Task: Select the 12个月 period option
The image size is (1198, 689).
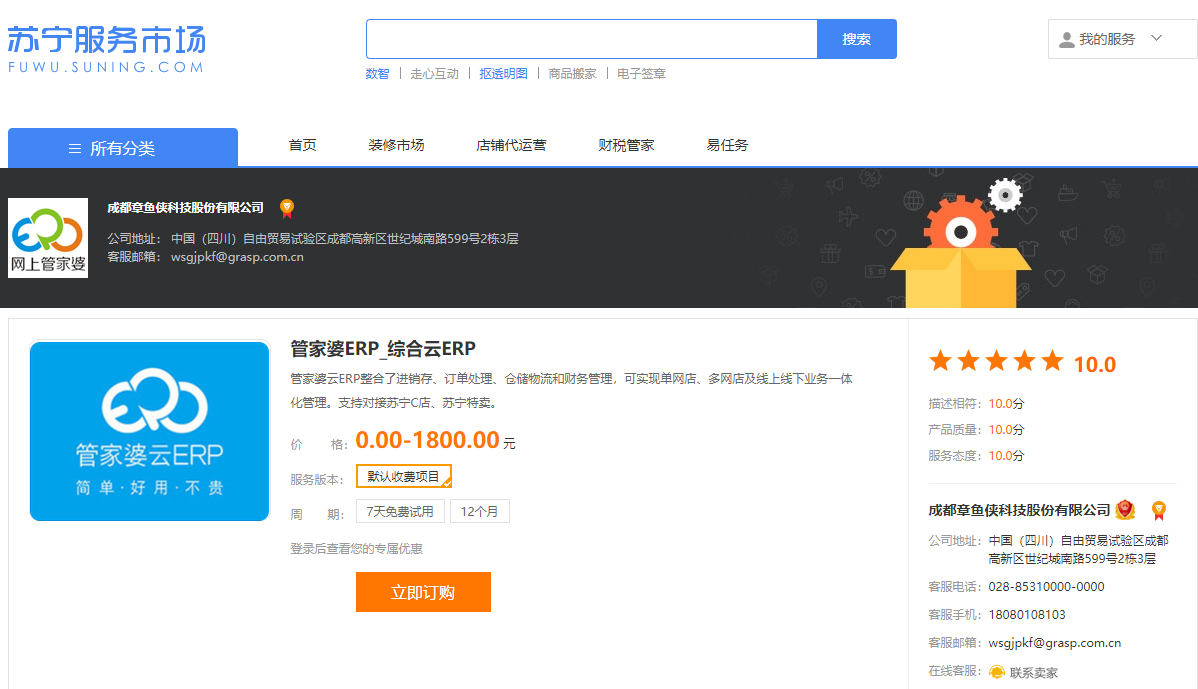Action: click(480, 511)
